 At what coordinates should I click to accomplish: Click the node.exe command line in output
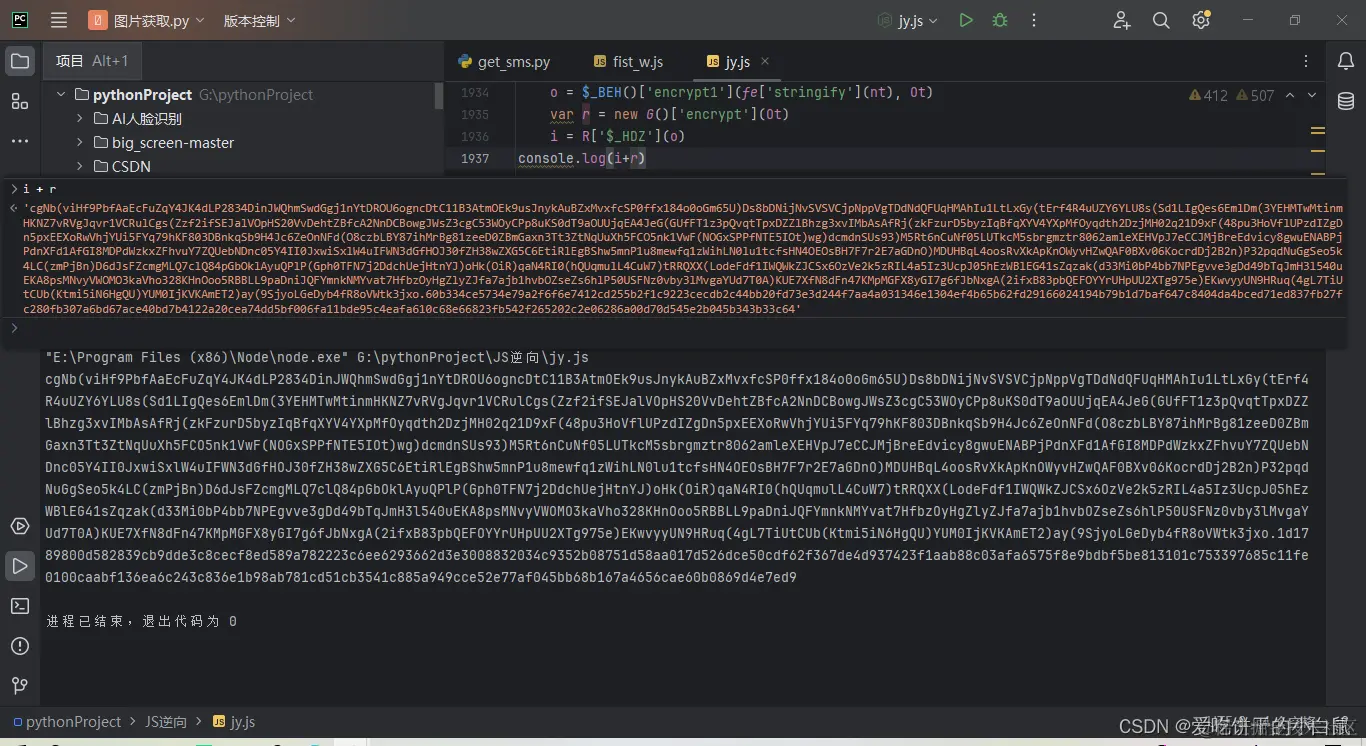point(317,358)
